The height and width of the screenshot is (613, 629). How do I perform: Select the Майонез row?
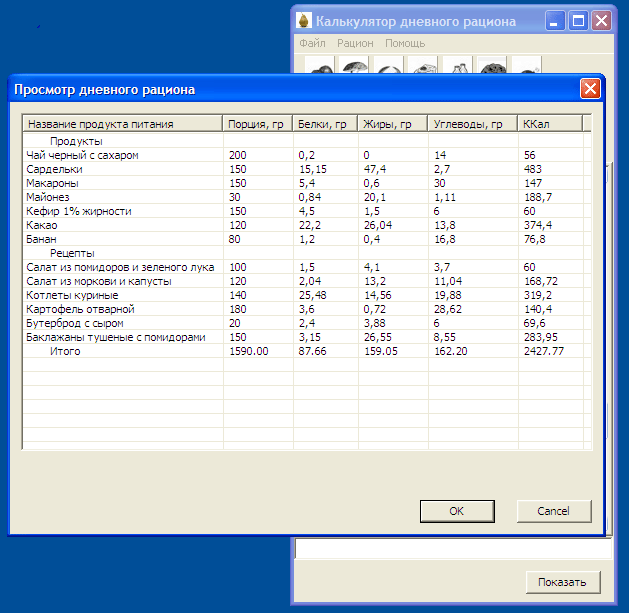coord(306,197)
